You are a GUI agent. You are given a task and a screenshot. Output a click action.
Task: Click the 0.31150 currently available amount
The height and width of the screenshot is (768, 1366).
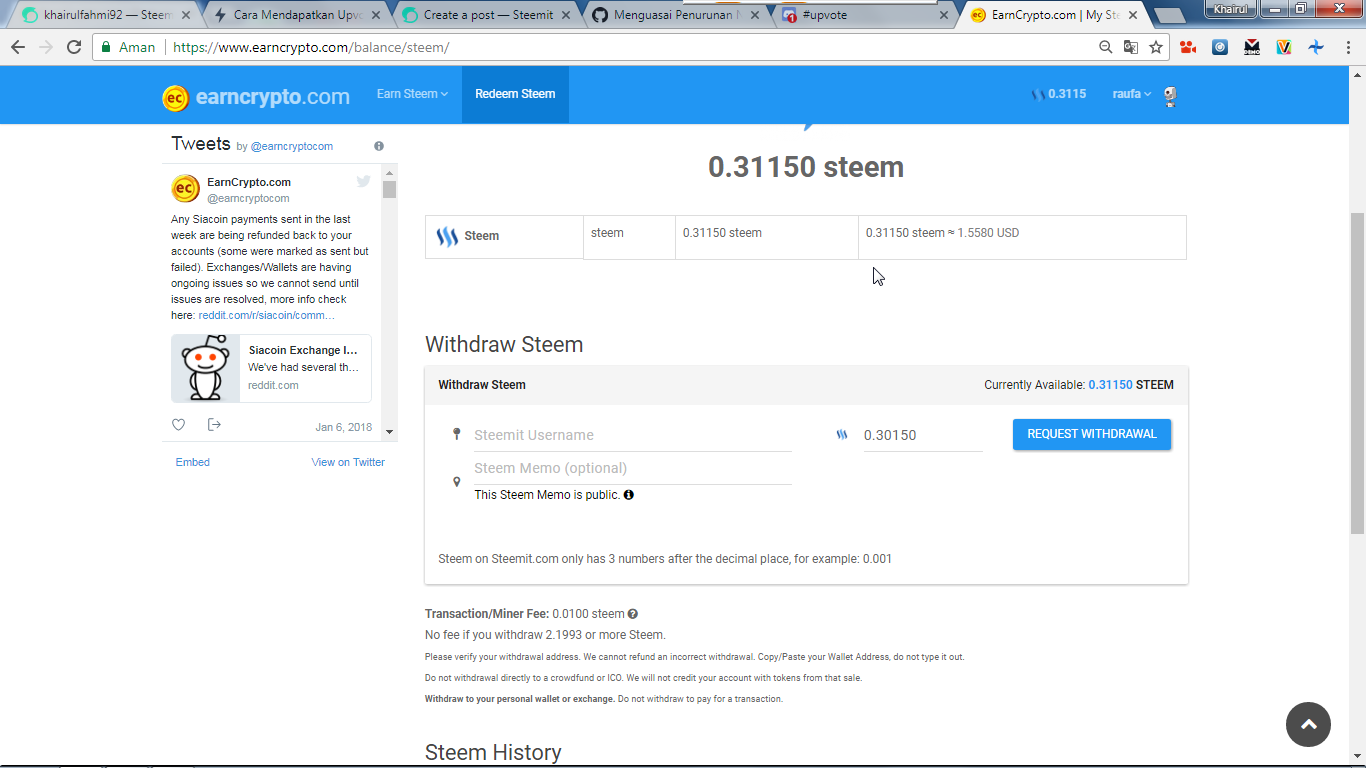1110,384
